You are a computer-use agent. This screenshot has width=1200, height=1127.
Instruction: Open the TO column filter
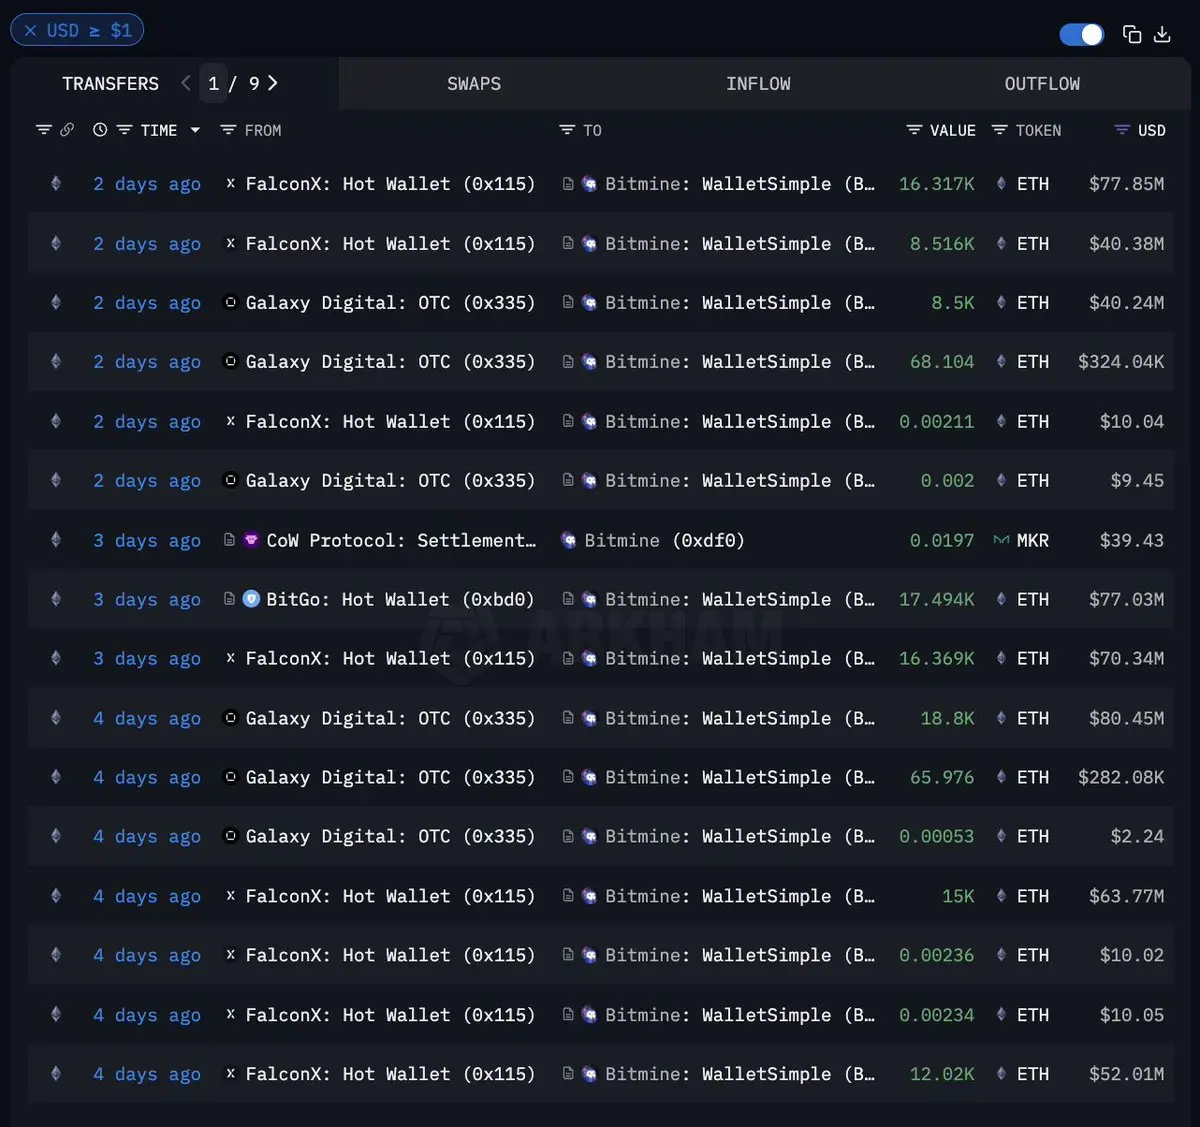567,130
